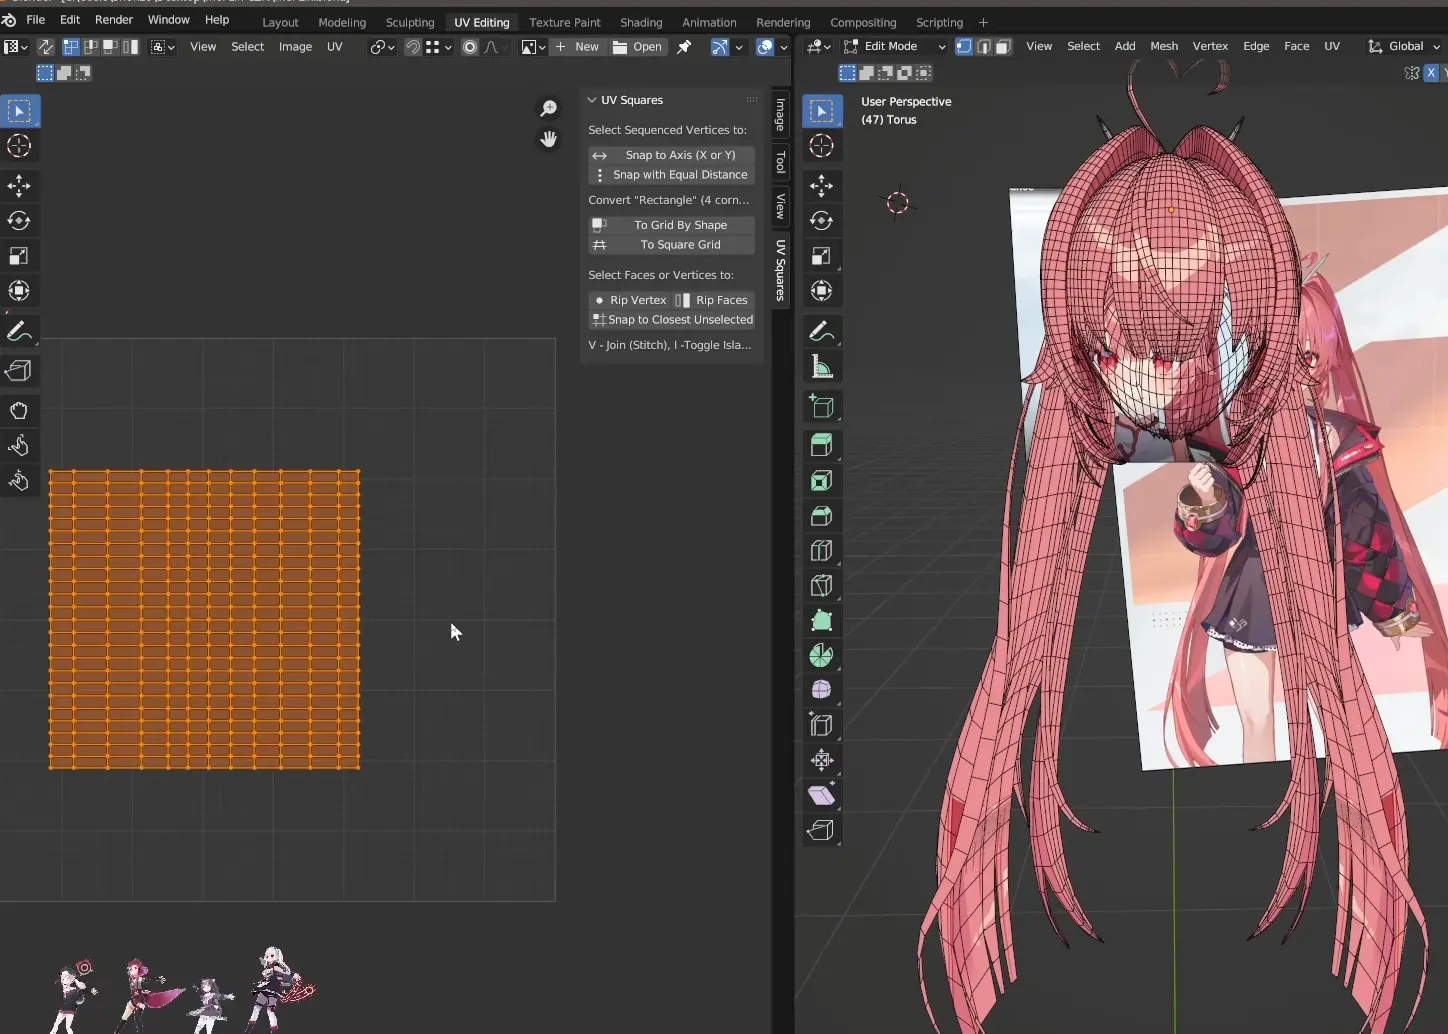Click the pan hand icon in UV editor
The width and height of the screenshot is (1448, 1034).
tap(548, 140)
